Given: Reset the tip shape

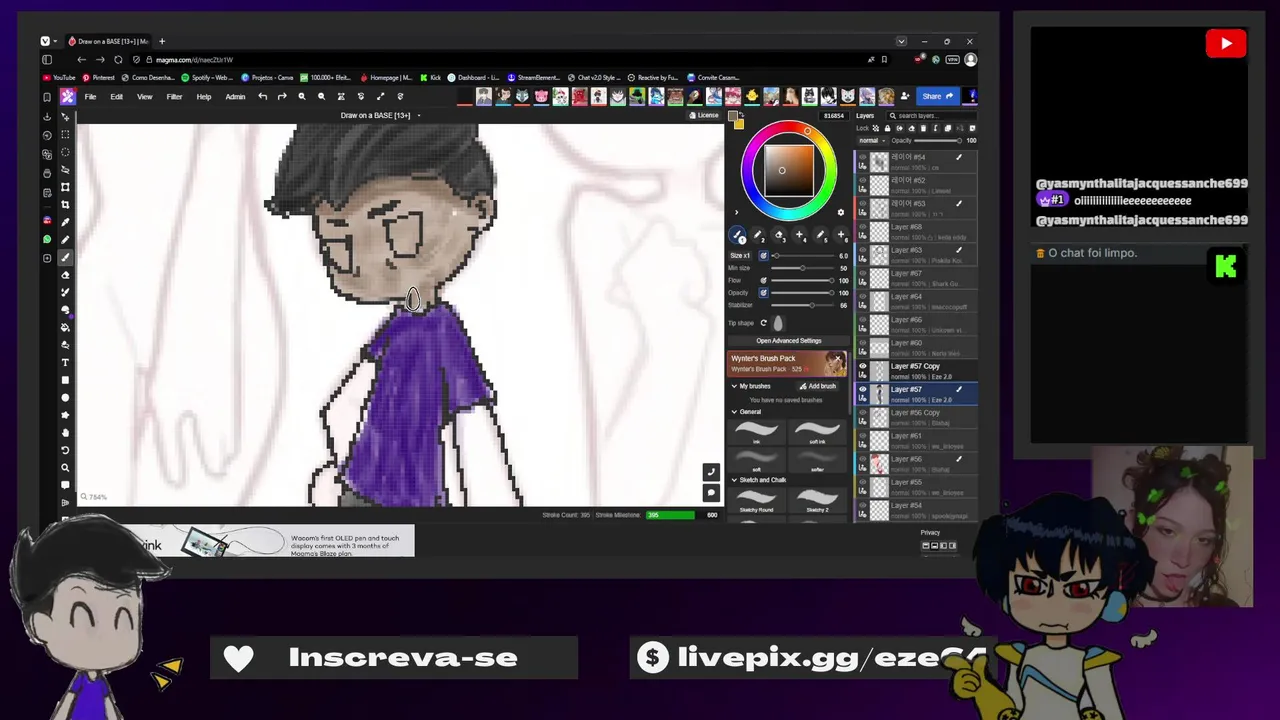Looking at the screenshot, I should (763, 323).
